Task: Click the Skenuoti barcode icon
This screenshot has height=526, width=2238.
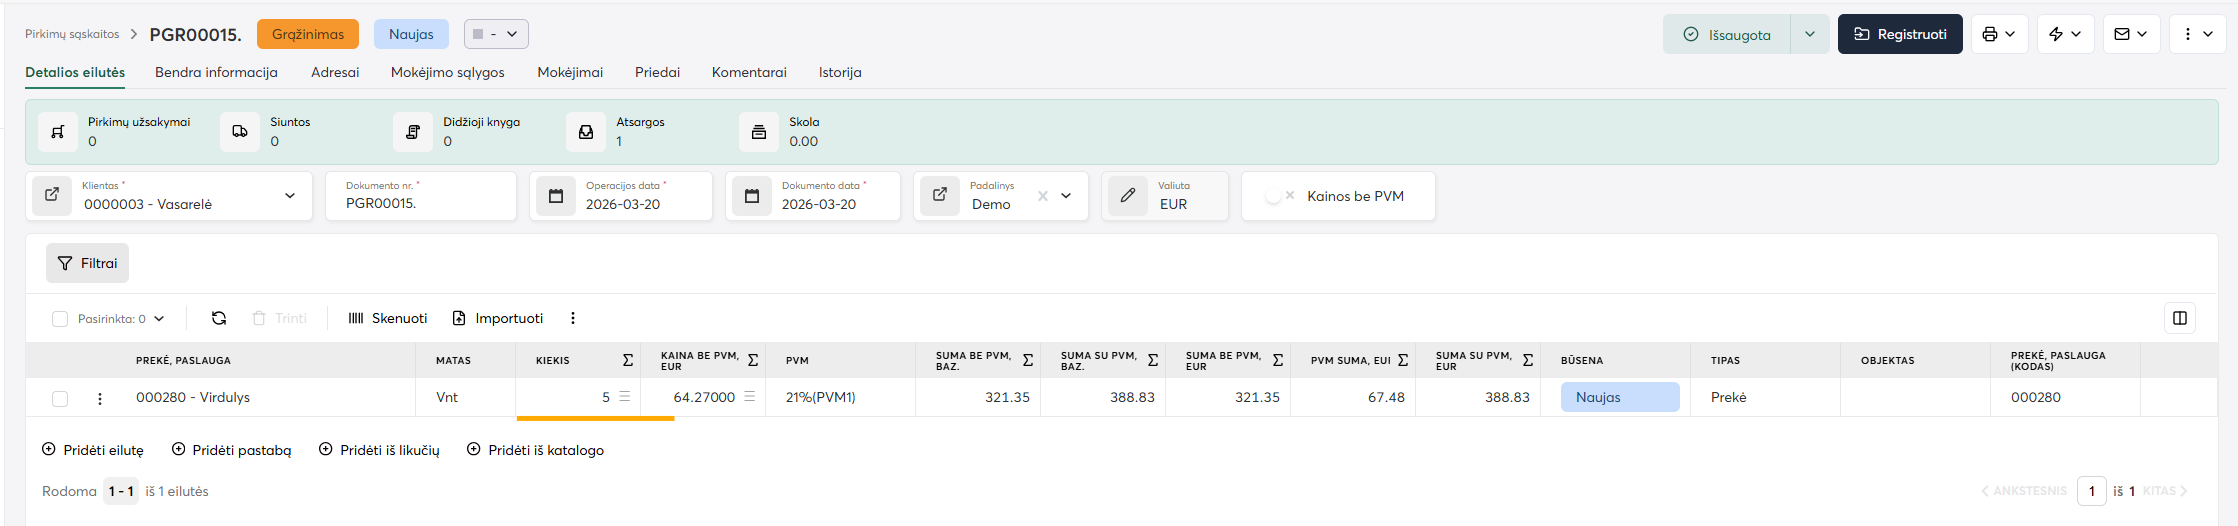Action: (356, 318)
